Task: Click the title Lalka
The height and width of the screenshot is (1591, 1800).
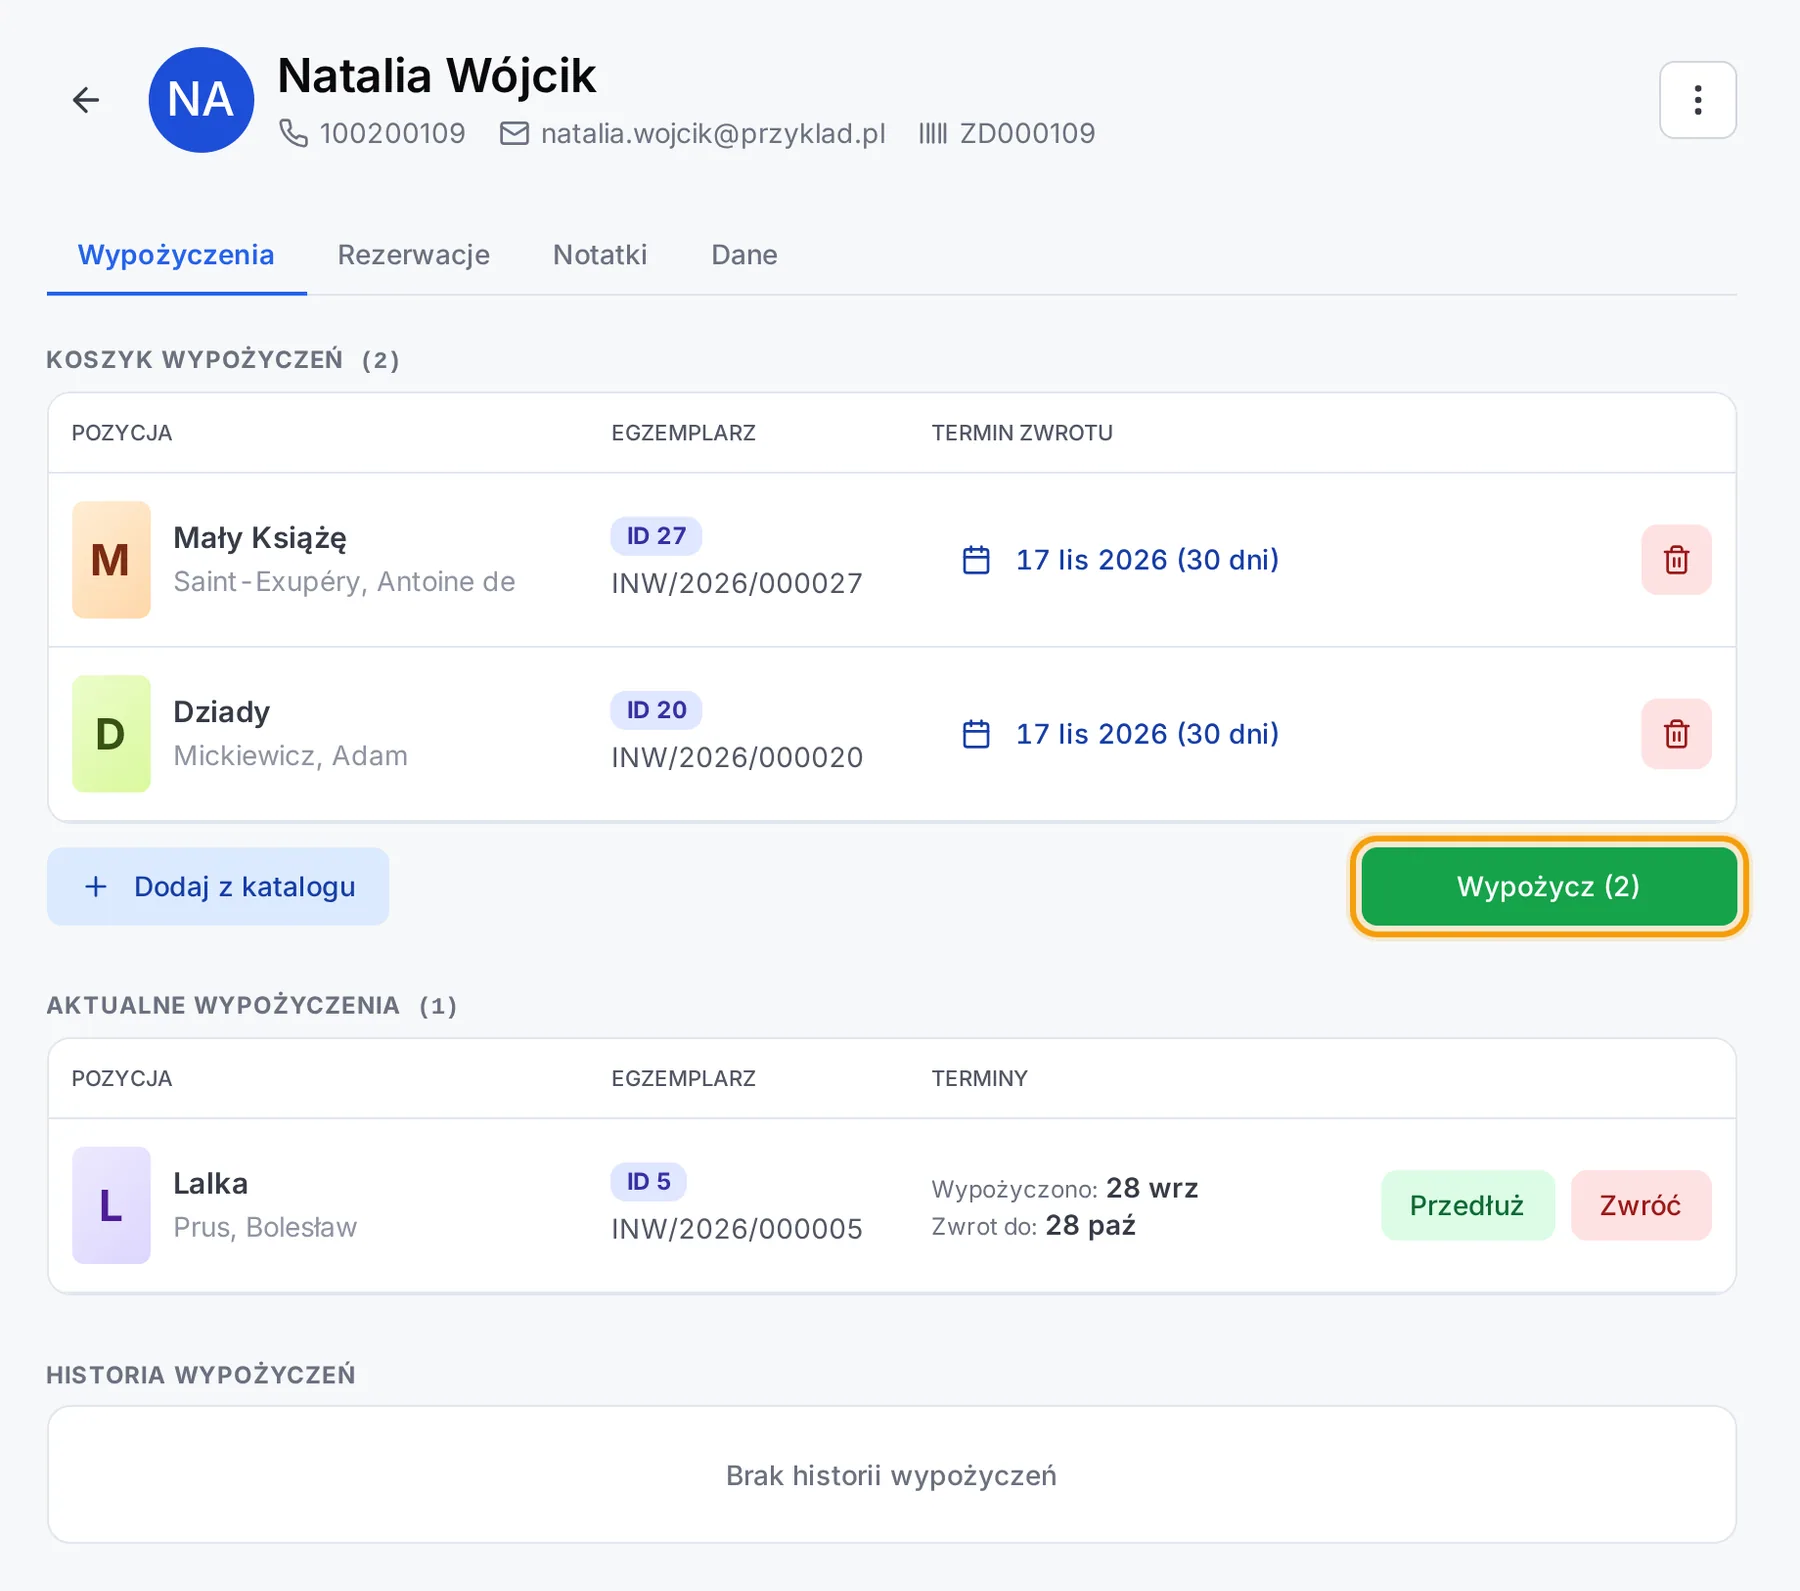Action: point(211,1183)
